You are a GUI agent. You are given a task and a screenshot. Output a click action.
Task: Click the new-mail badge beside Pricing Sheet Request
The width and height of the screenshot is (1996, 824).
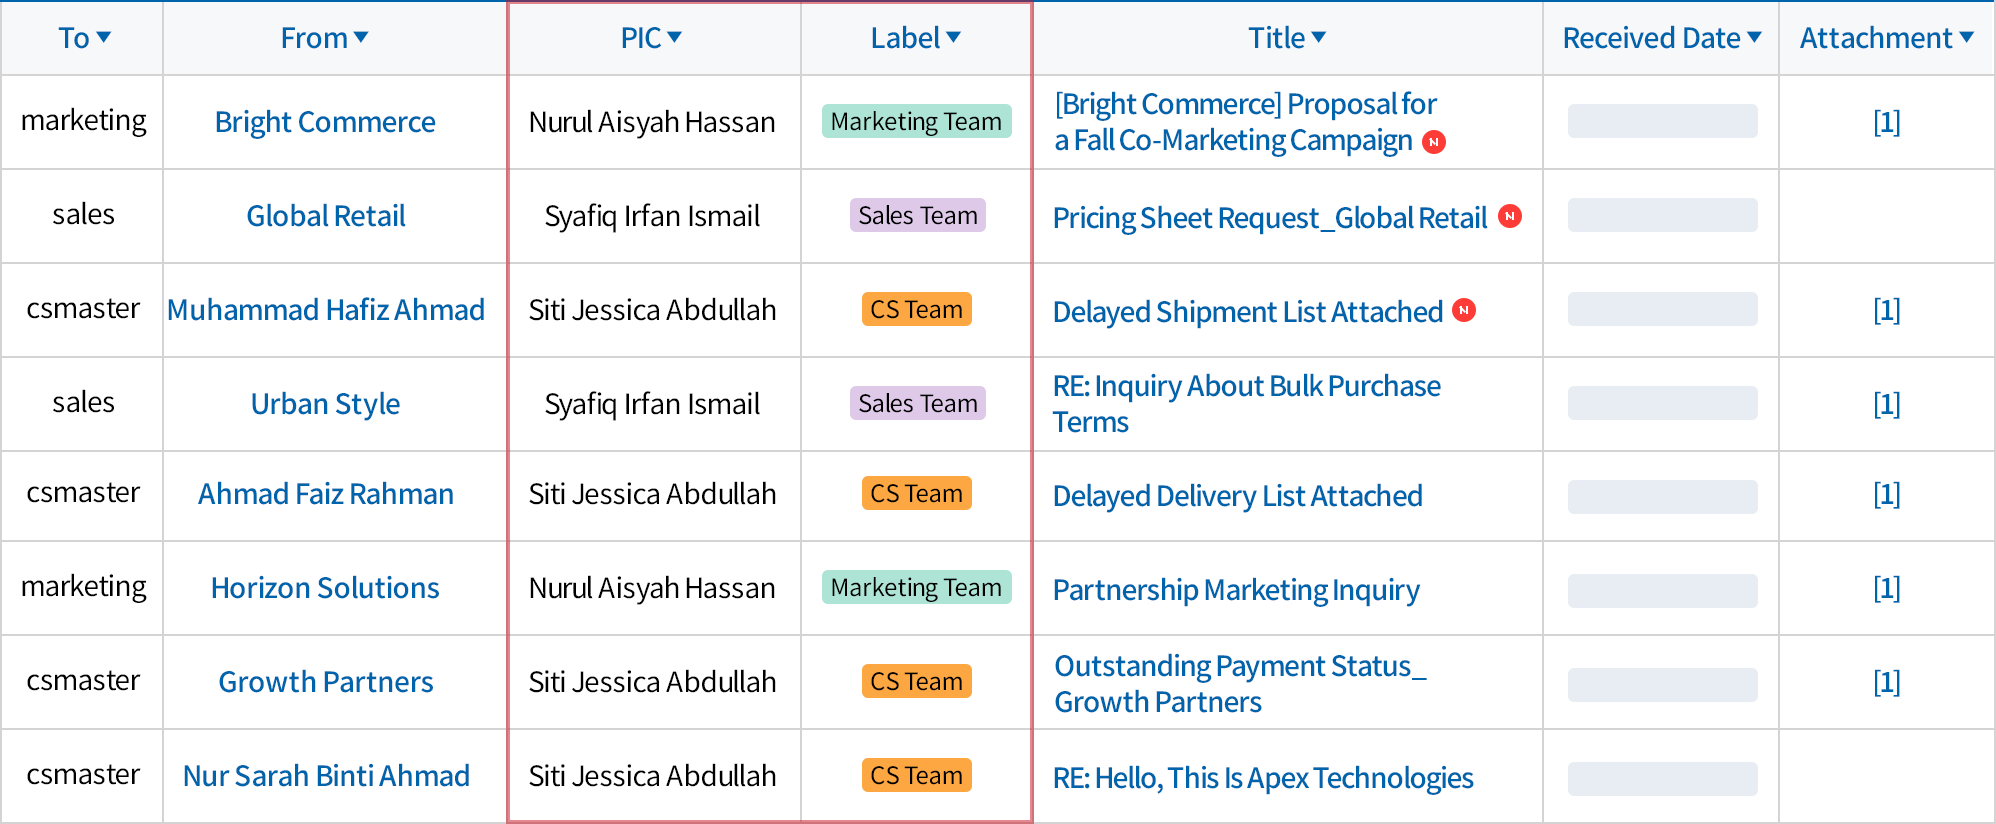[1510, 216]
